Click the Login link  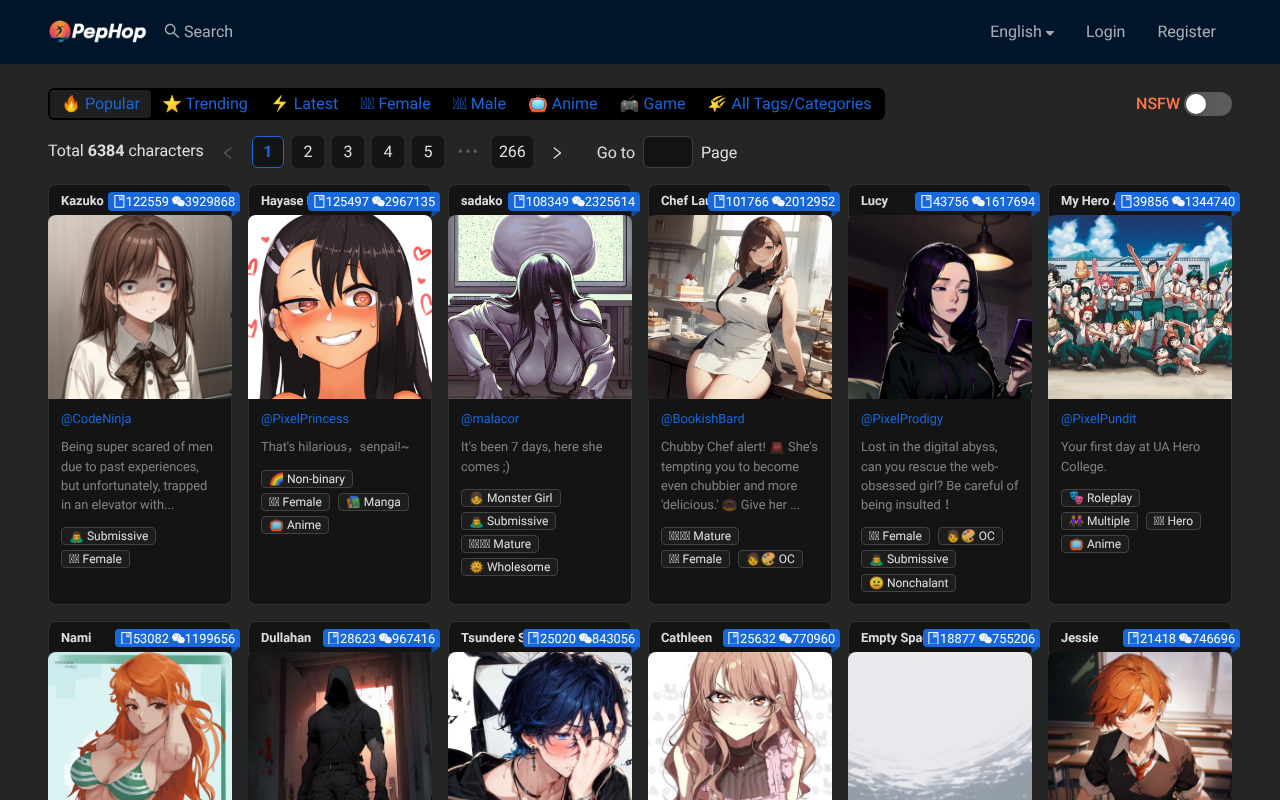click(1105, 32)
